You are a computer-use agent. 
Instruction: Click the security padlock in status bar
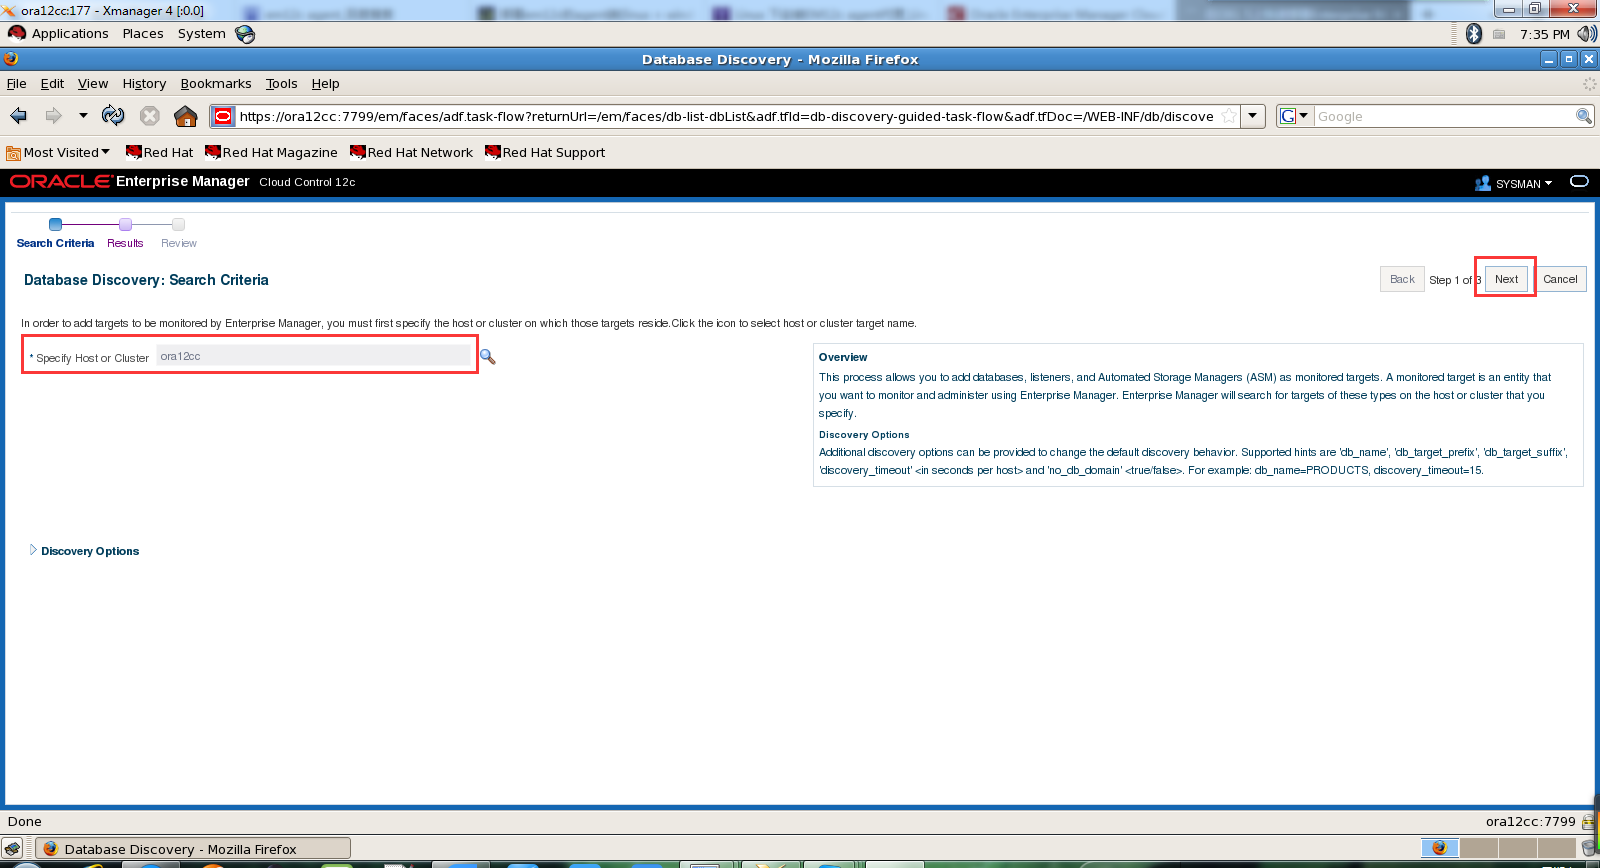pos(1588,822)
